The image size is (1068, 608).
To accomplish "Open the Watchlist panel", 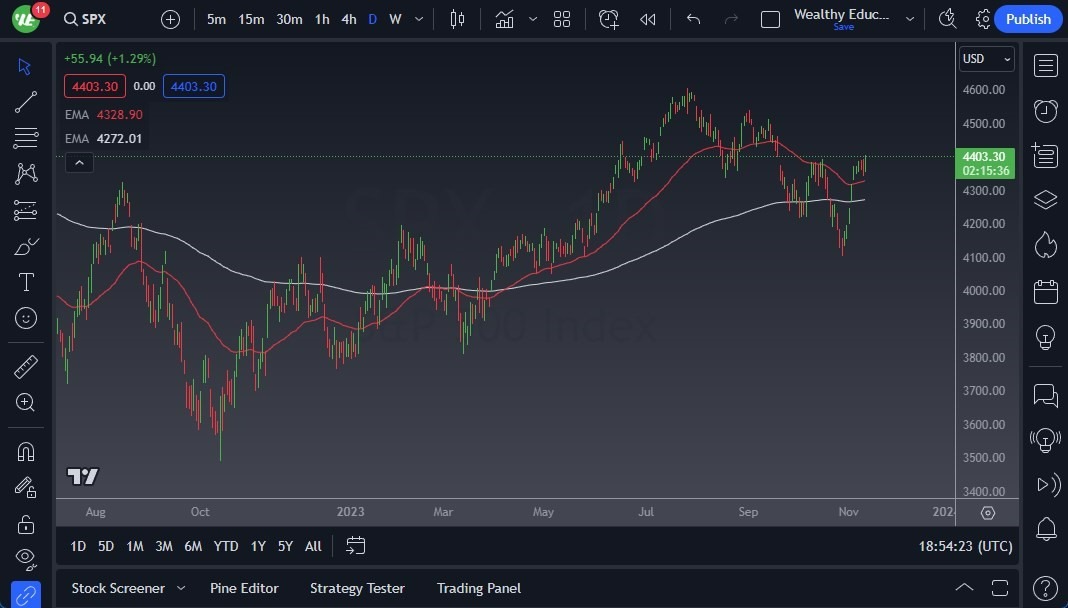I will 1045,65.
